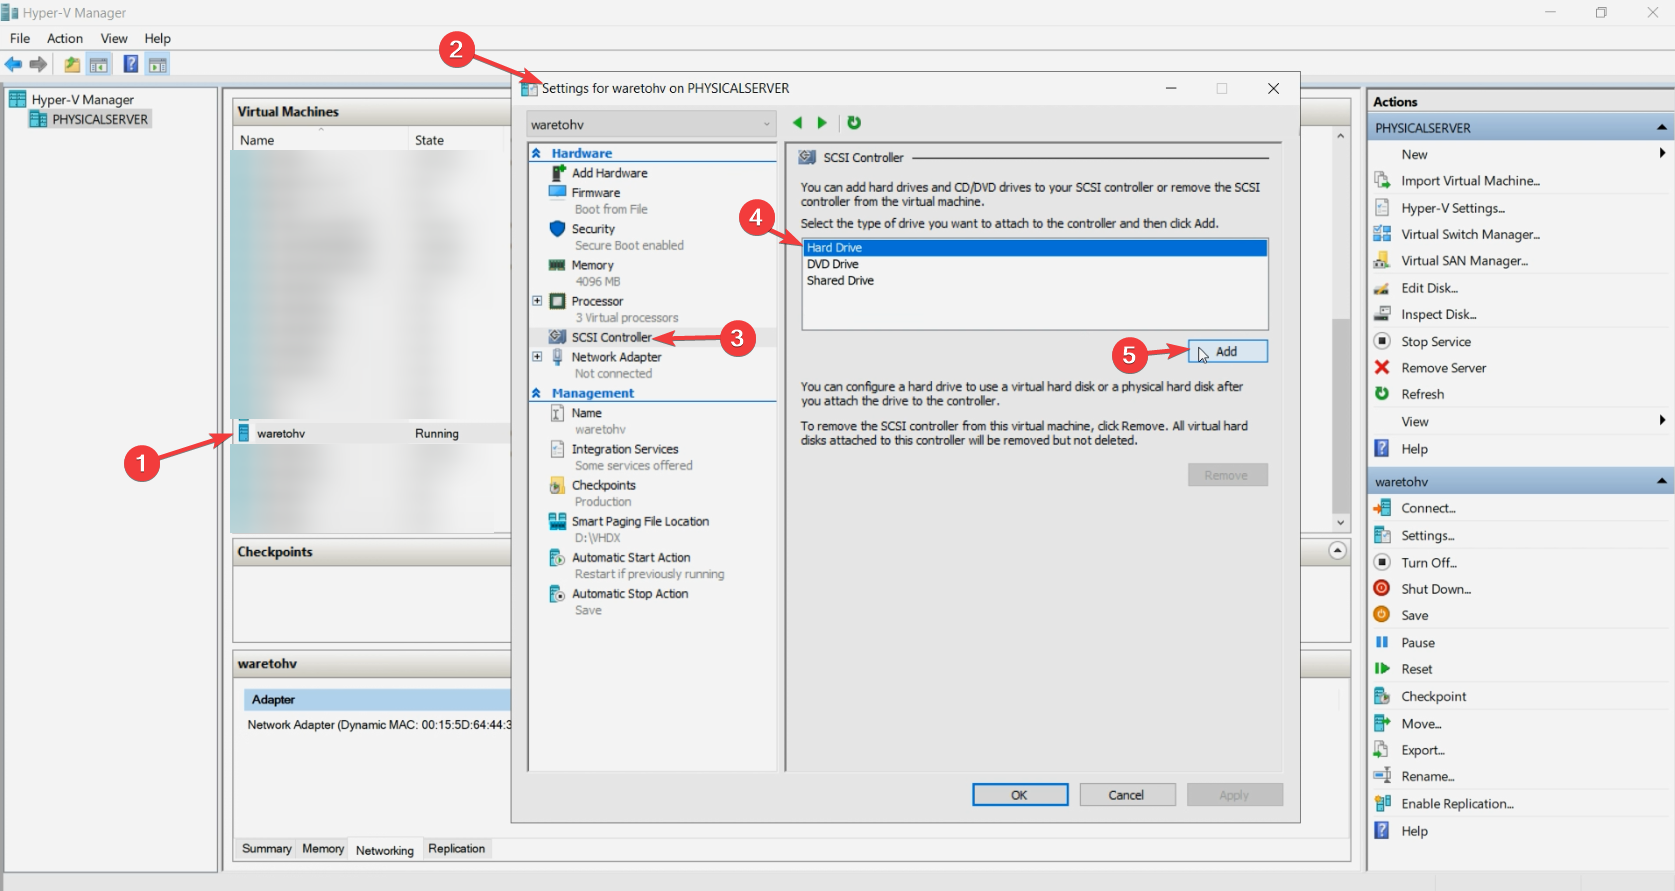1675x891 pixels.
Task: Click Pause action for waretohv
Action: pos(1417,642)
